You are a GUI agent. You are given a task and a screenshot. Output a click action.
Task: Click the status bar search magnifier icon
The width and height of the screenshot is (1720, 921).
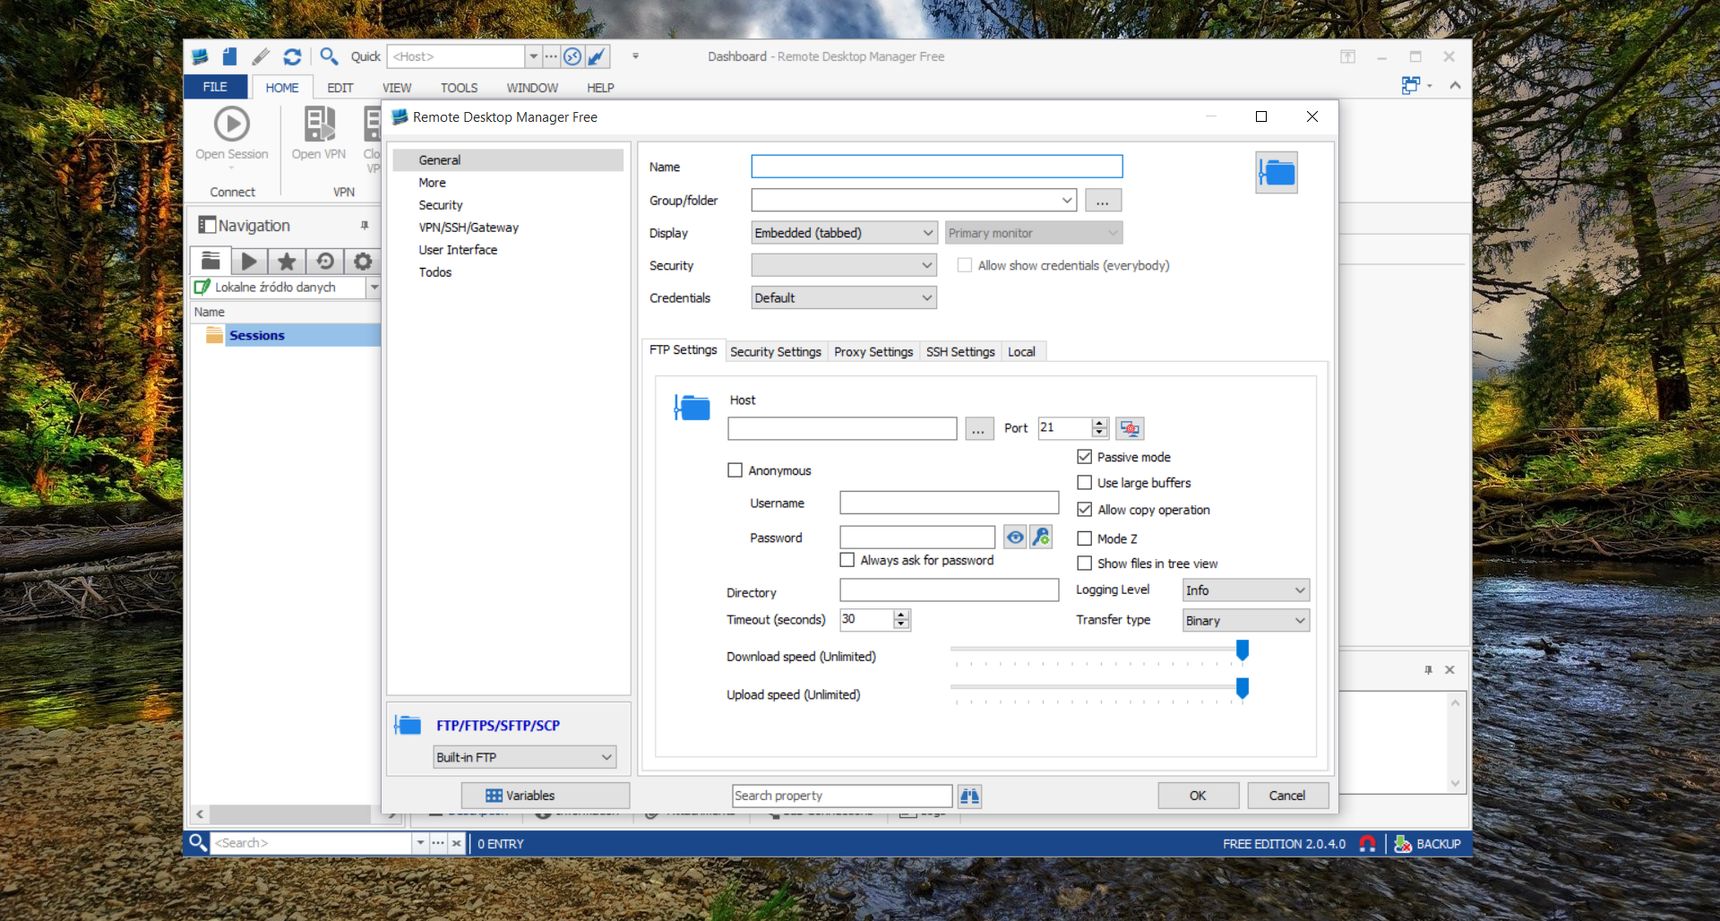click(x=198, y=843)
